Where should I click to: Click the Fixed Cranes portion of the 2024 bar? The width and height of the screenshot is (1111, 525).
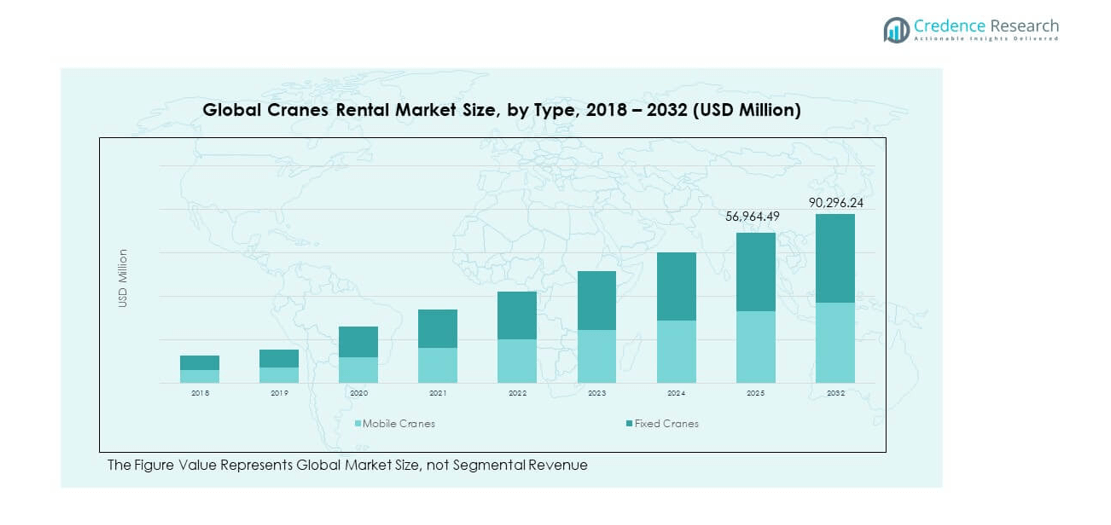coord(676,286)
